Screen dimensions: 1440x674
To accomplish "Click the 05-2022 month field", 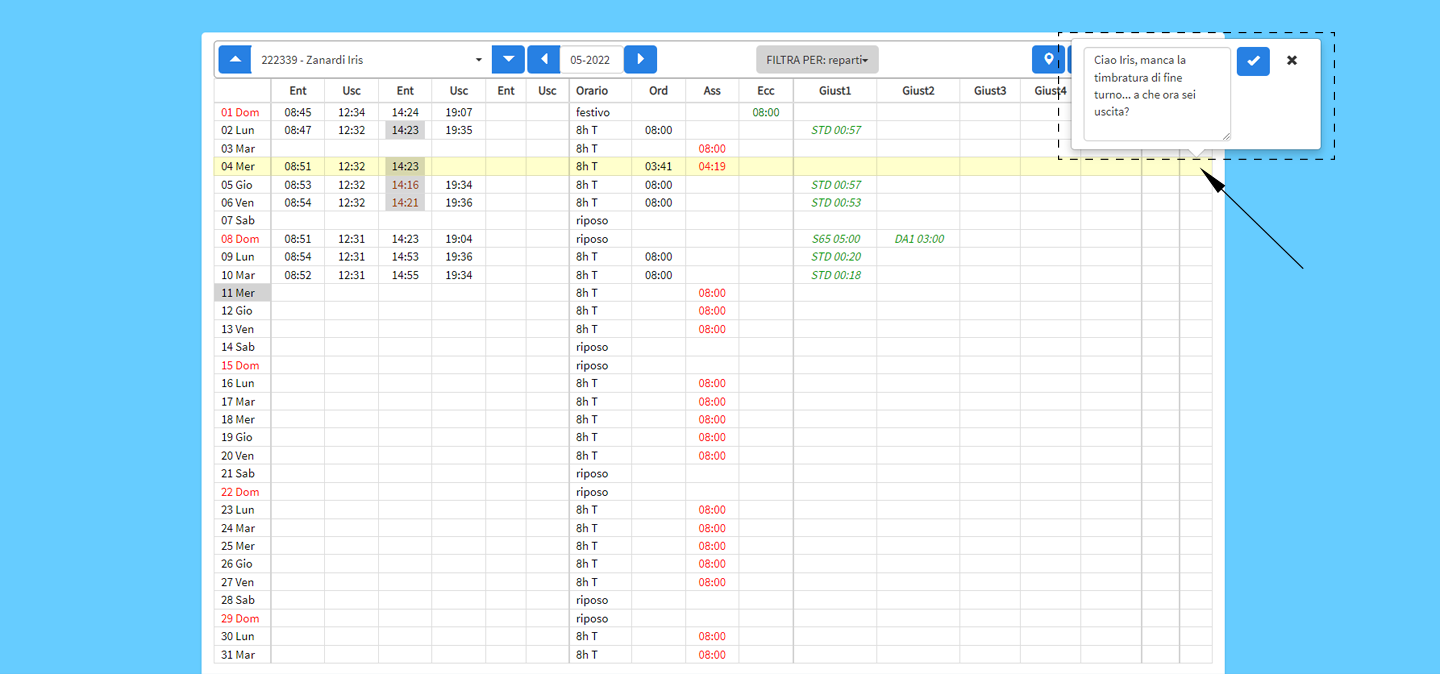I will 591,60.
